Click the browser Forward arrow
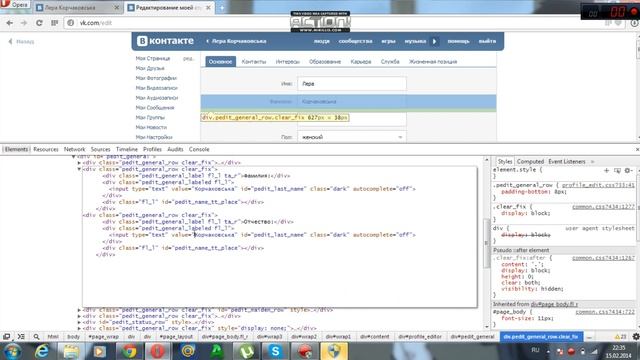The width and height of the screenshot is (640, 360). click(24, 23)
